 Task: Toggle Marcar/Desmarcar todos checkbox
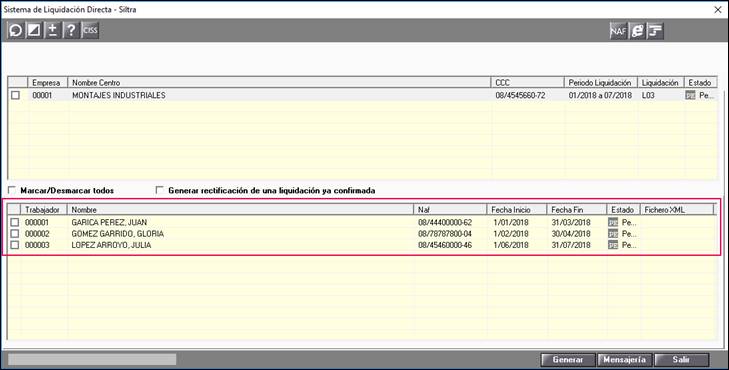(x=12, y=190)
